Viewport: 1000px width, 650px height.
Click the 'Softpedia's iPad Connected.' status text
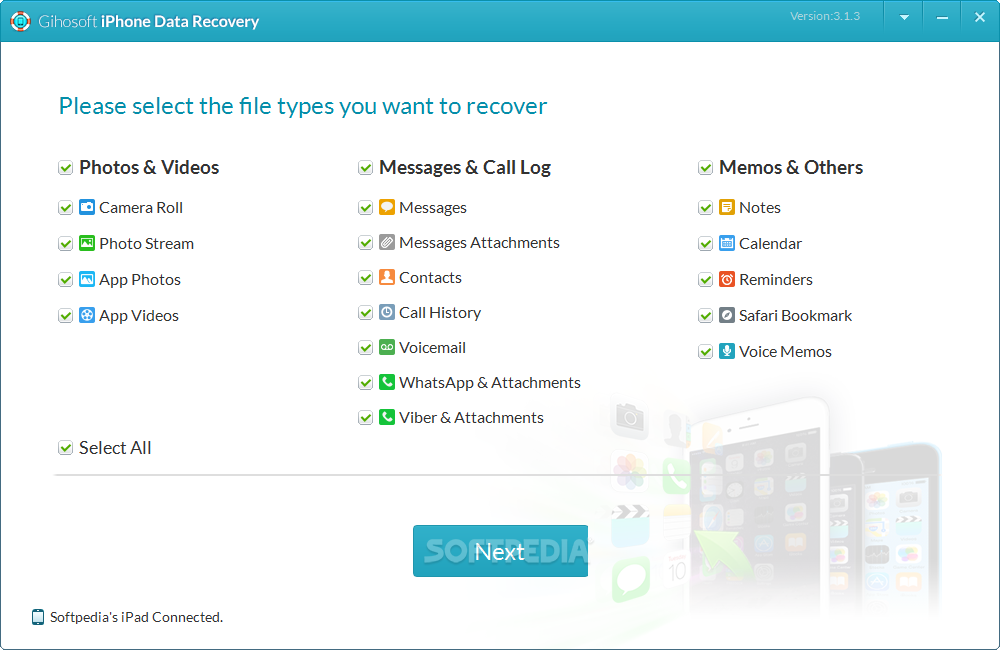[x=136, y=617]
